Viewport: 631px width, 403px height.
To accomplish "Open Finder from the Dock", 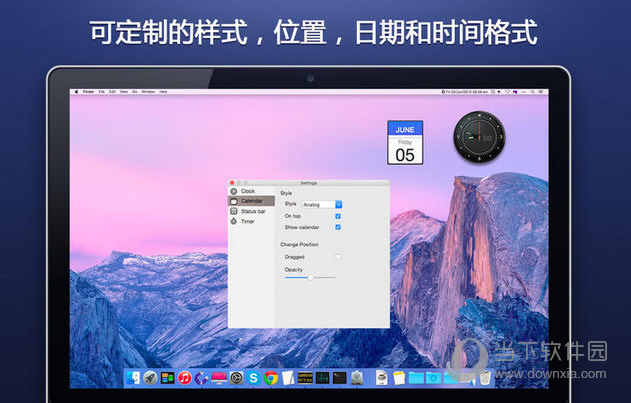I will coord(133,378).
